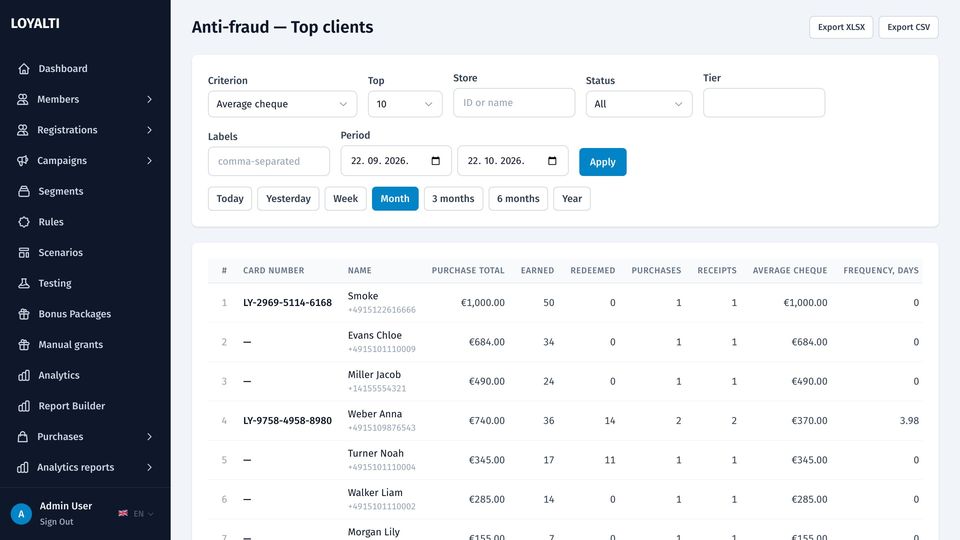Expand the Analytics reports submenu chevron
Image resolution: width=960 pixels, height=540 pixels.
[x=149, y=467]
